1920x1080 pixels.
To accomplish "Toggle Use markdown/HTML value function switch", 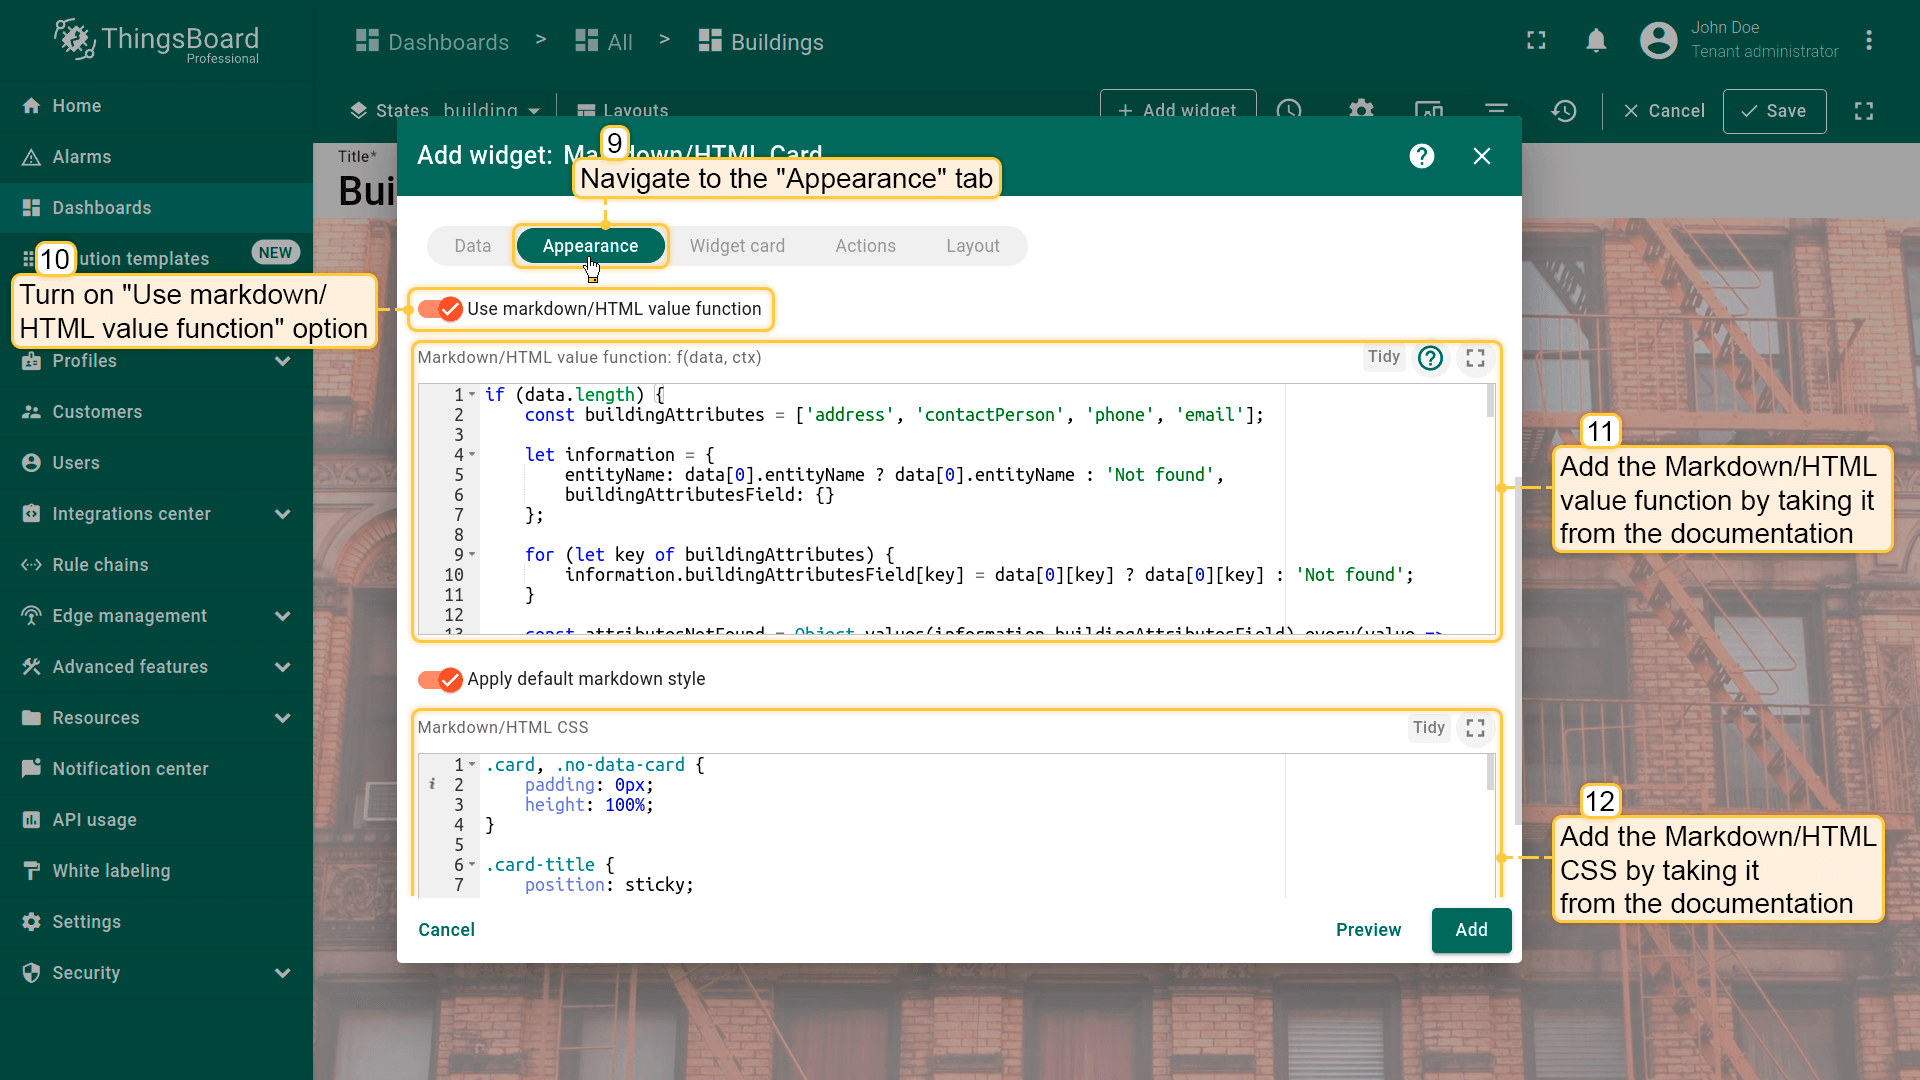I will (440, 309).
